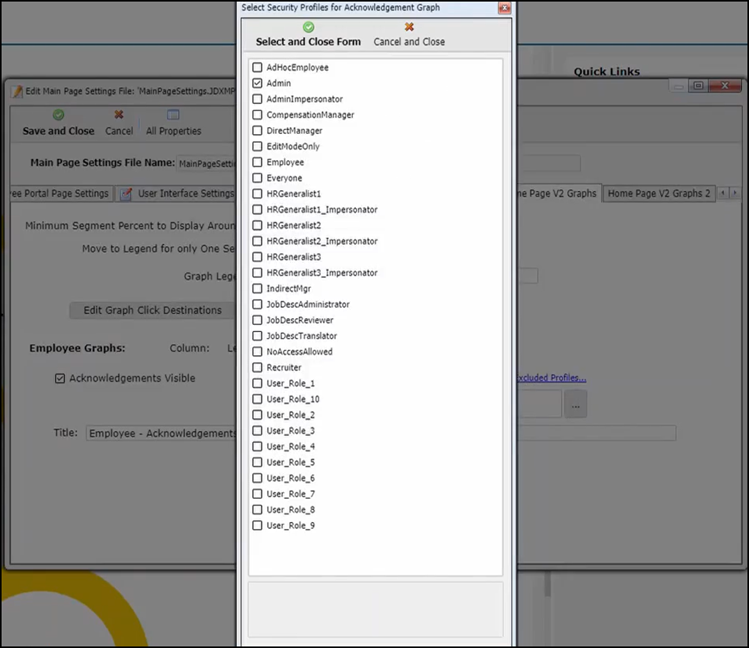This screenshot has height=648, width=749.
Task: Check the Recruiter profile checkbox
Action: (x=258, y=368)
